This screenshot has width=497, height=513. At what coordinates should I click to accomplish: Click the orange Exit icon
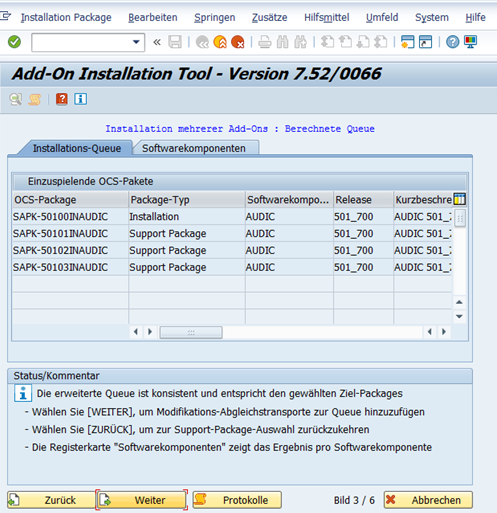[220, 42]
